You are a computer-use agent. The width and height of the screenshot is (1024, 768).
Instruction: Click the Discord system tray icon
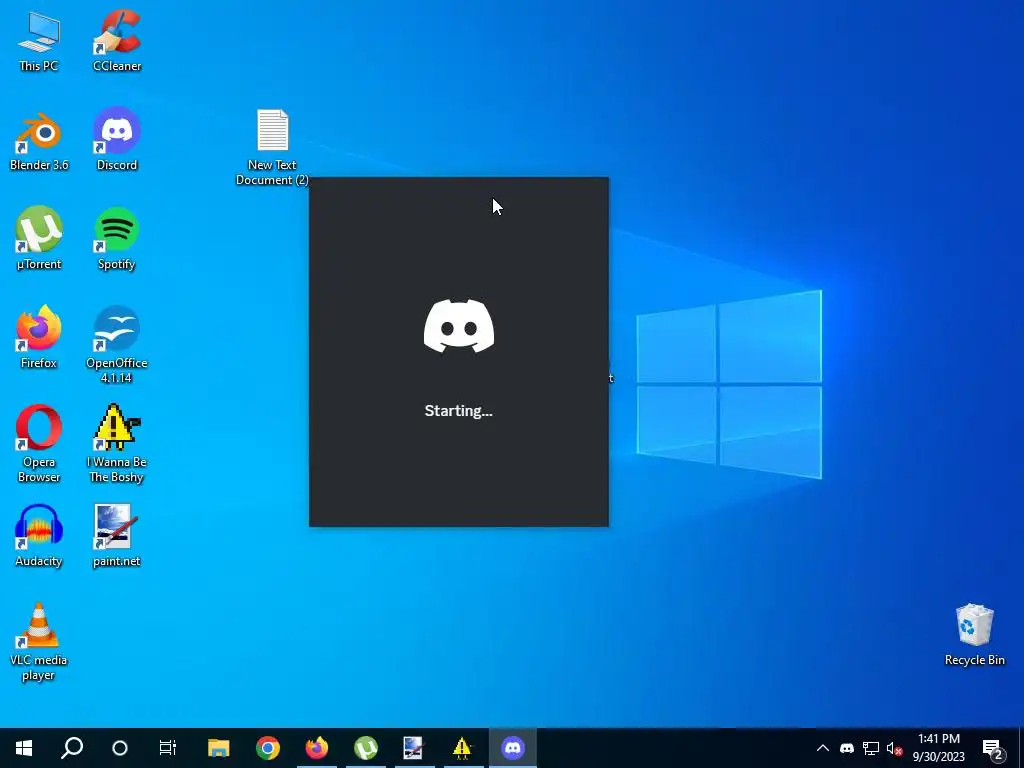point(847,748)
